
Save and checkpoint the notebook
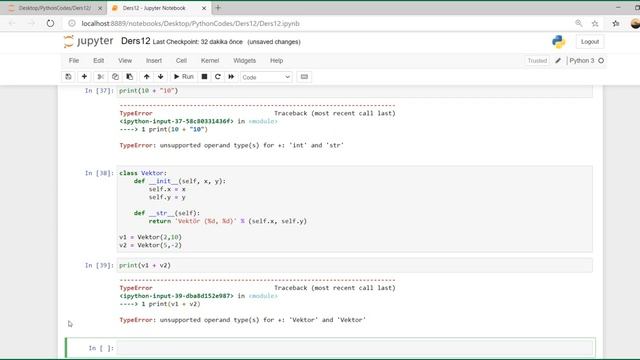pyautogui.click(x=68, y=77)
